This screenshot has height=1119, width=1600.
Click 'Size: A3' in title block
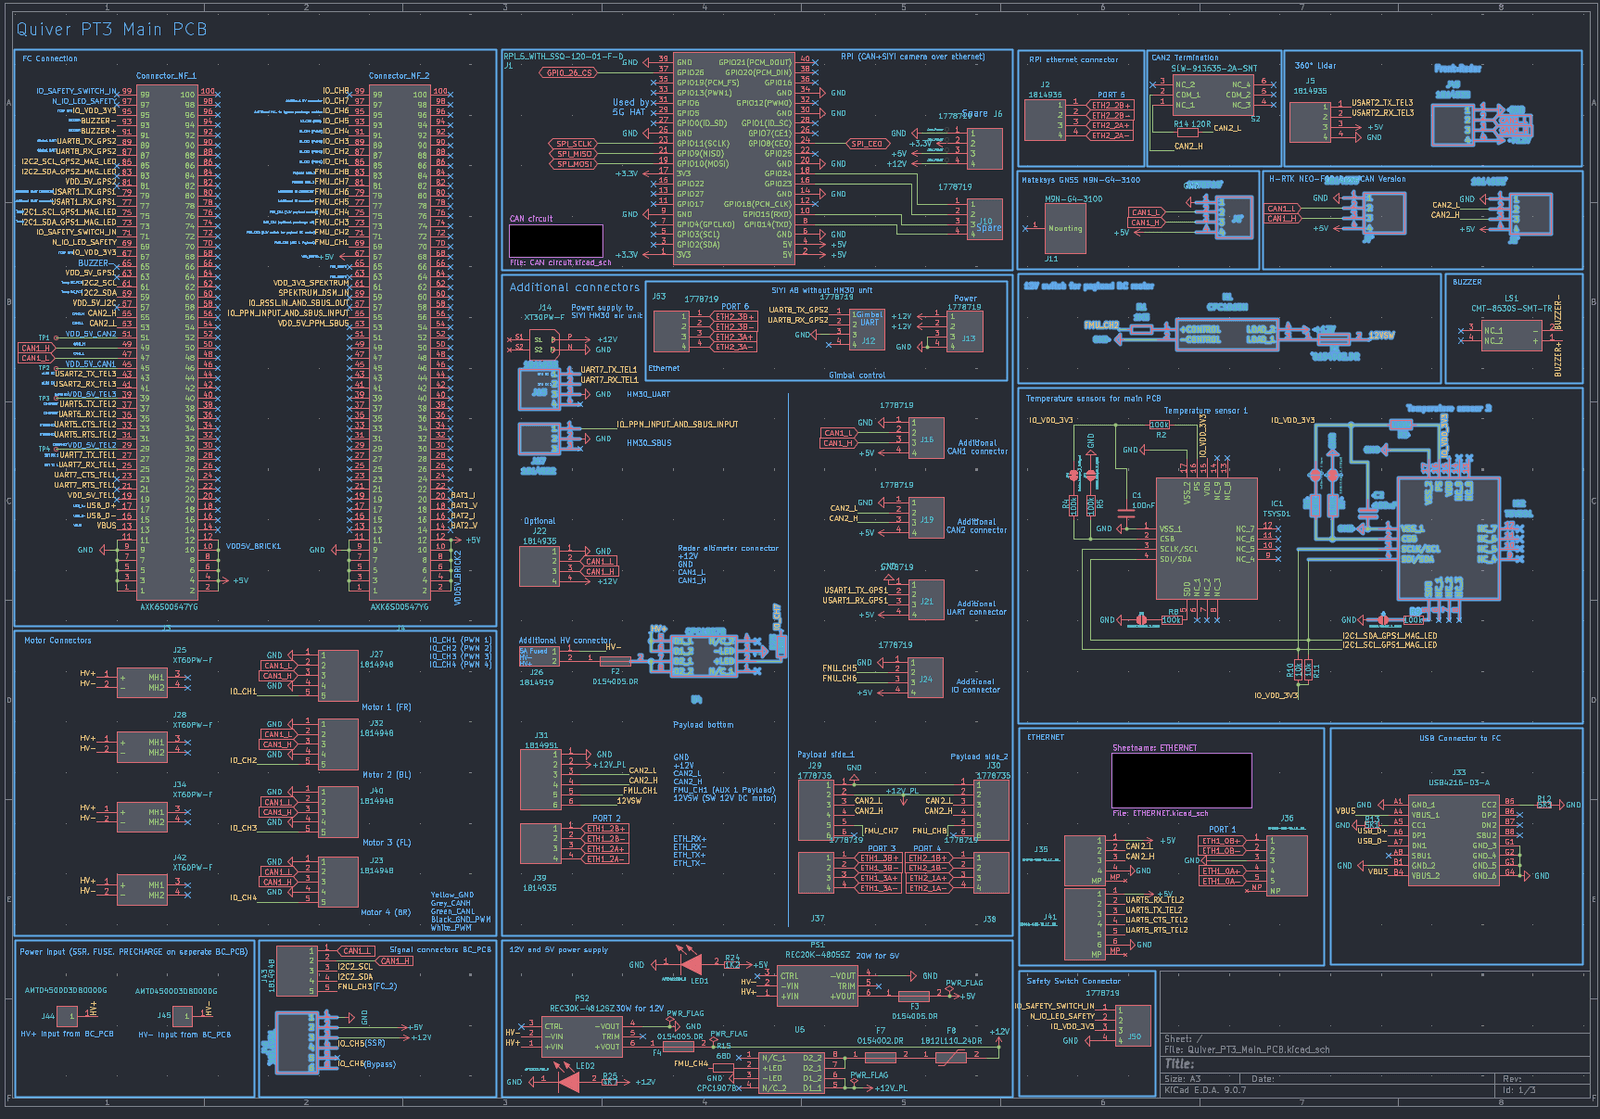[1183, 1079]
